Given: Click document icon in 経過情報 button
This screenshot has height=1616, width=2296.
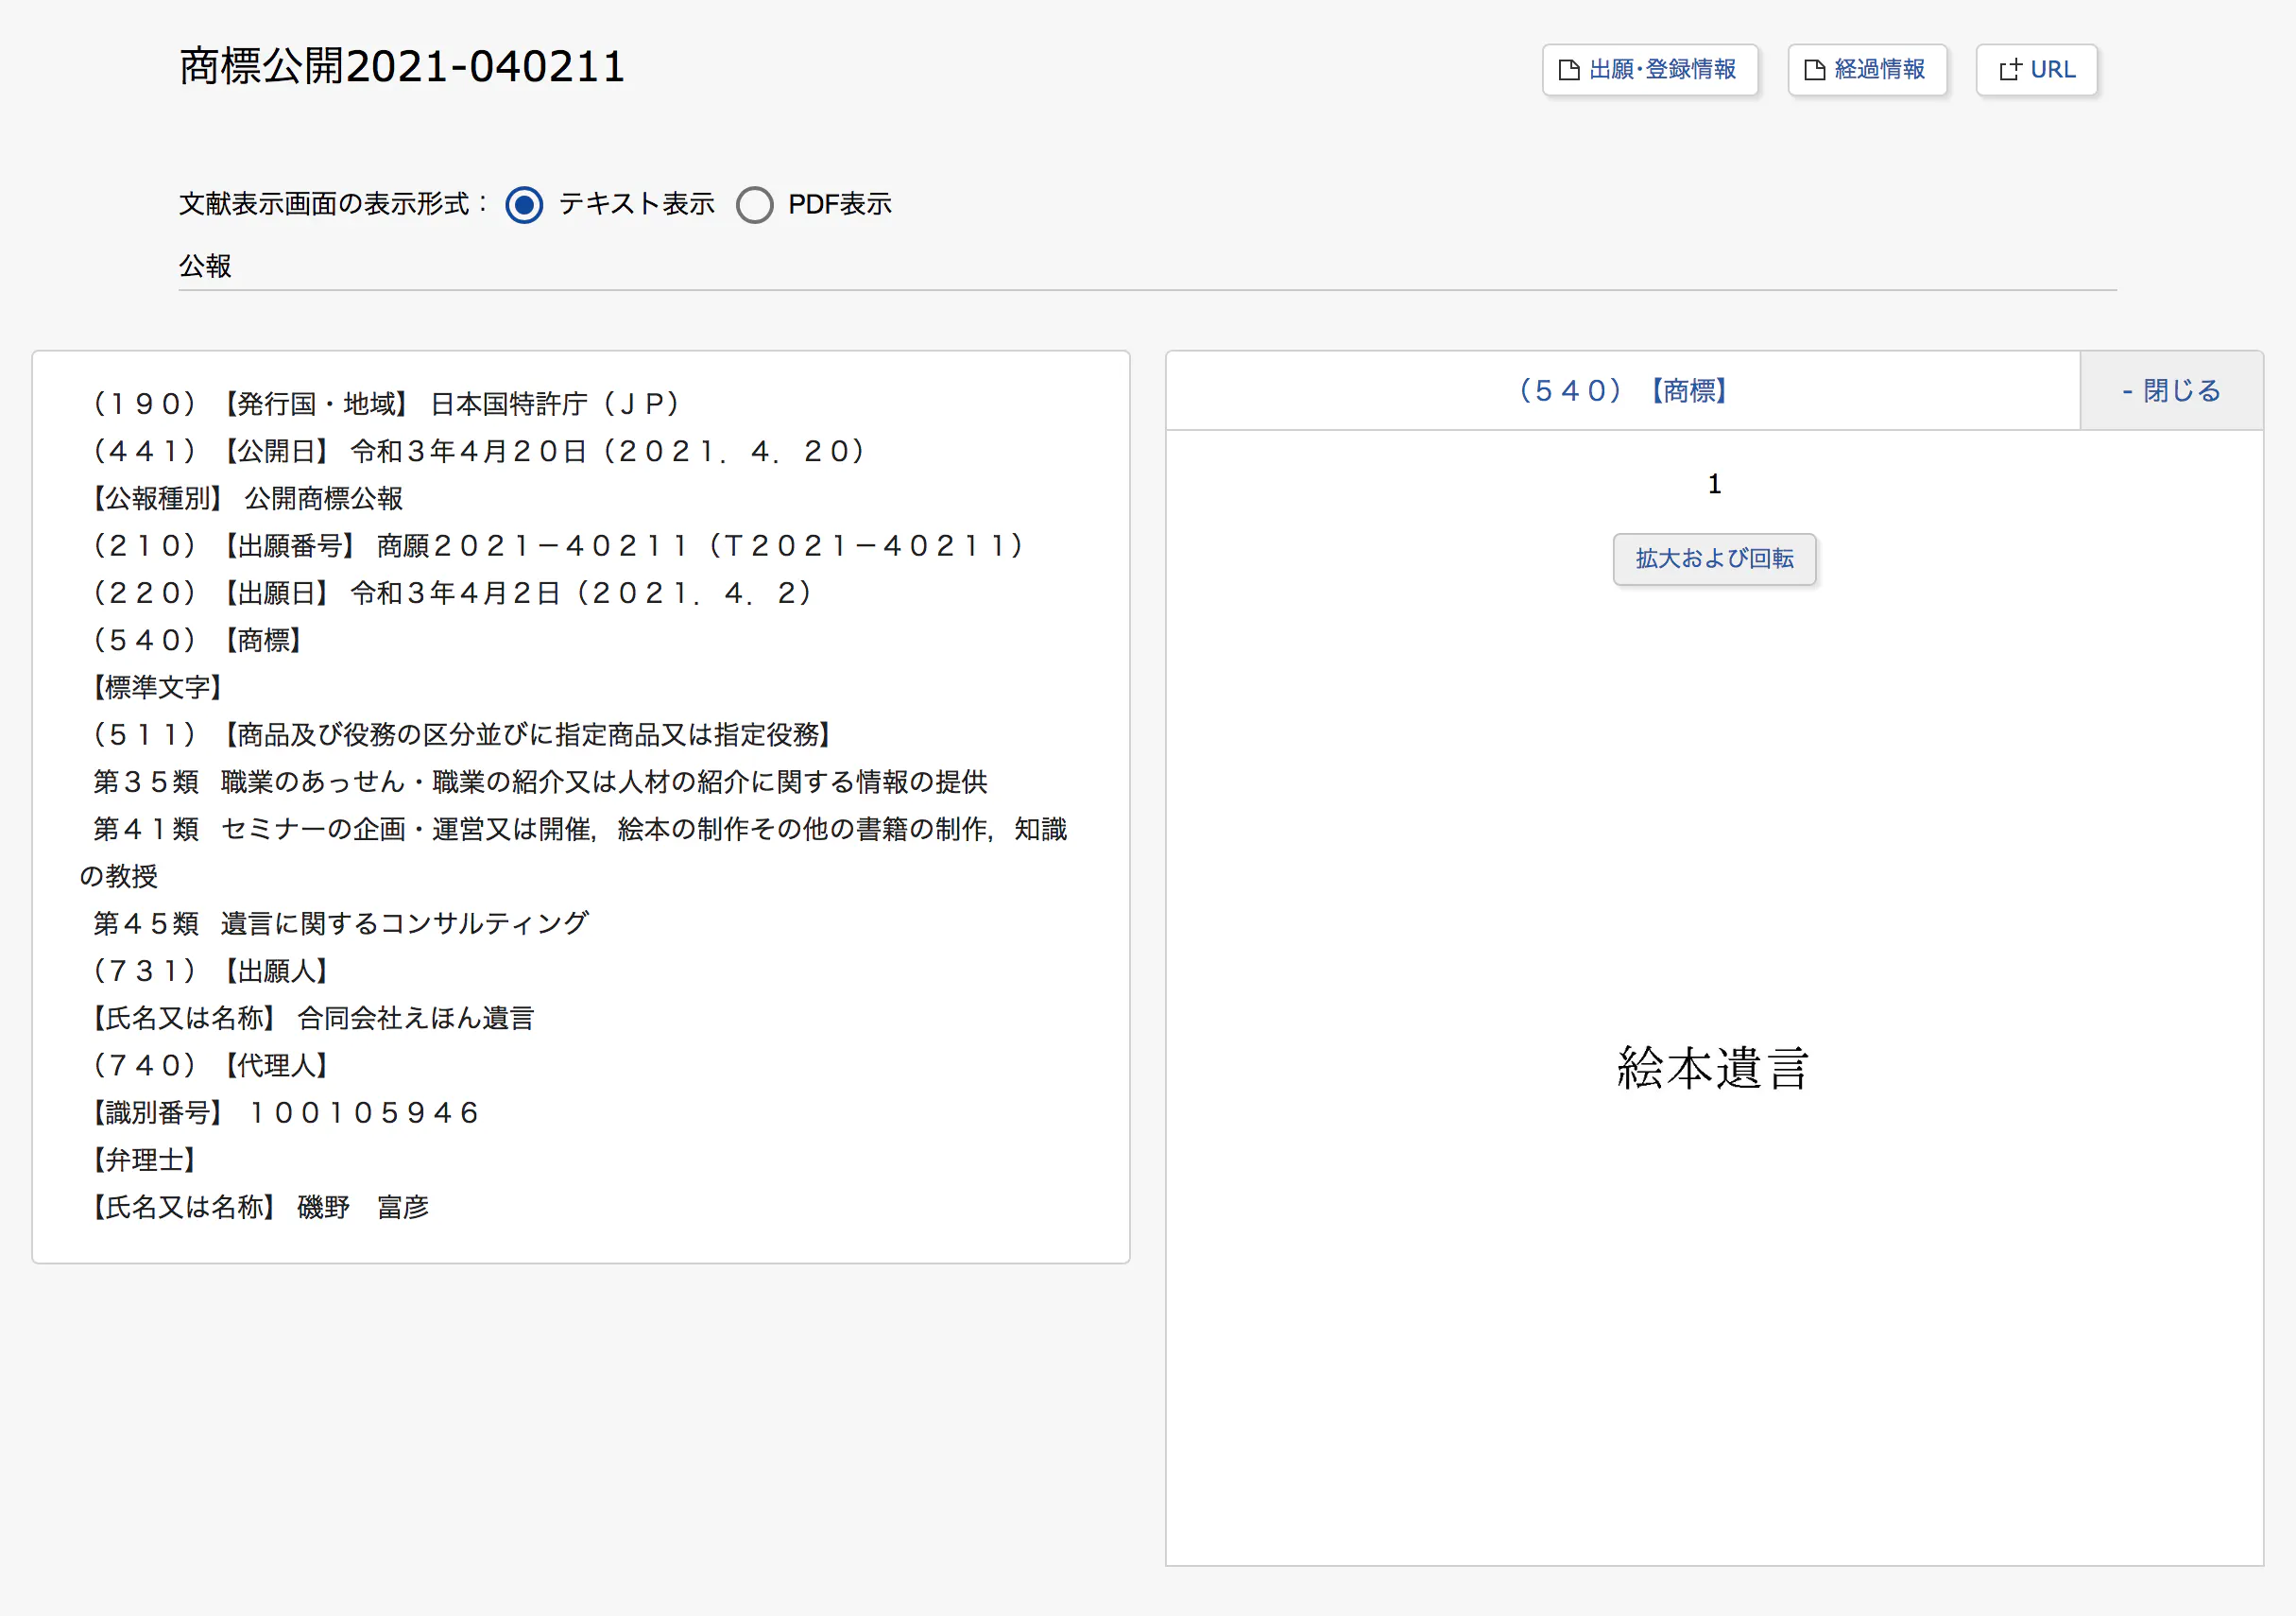Looking at the screenshot, I should 1814,70.
